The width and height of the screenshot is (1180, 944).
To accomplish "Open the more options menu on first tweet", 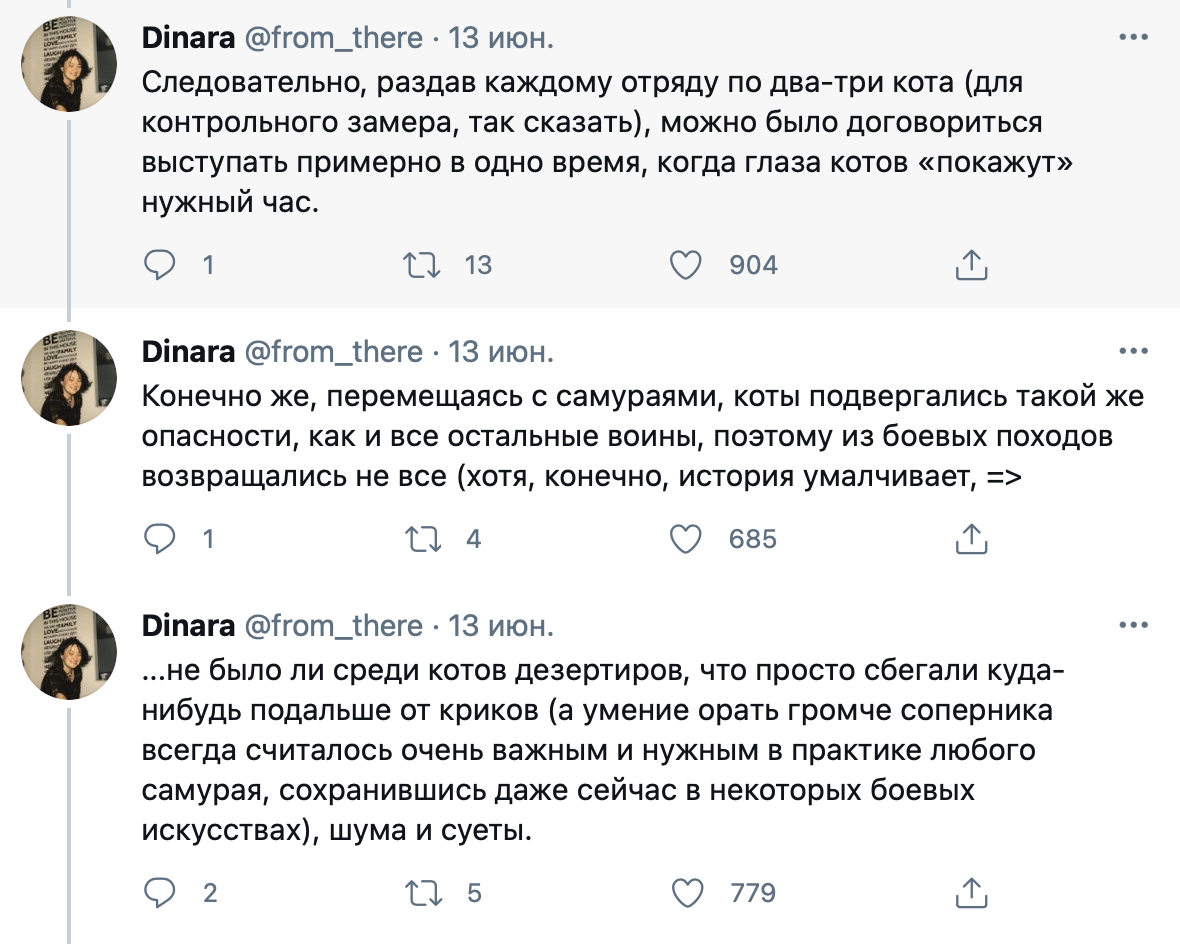I will click(x=1133, y=37).
